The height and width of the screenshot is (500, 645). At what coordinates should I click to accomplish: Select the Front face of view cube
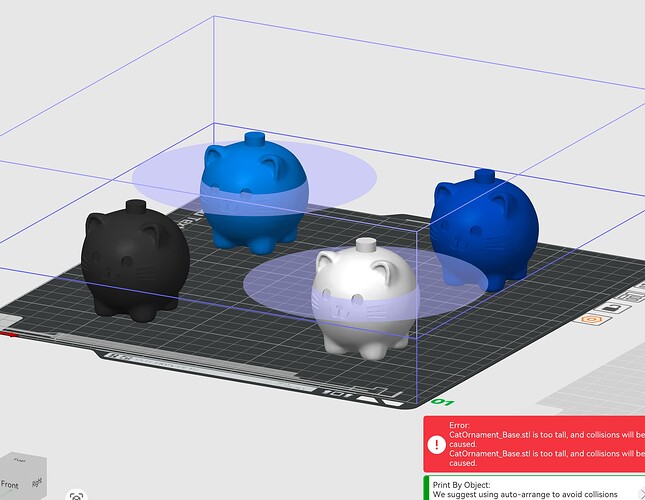coord(10,484)
